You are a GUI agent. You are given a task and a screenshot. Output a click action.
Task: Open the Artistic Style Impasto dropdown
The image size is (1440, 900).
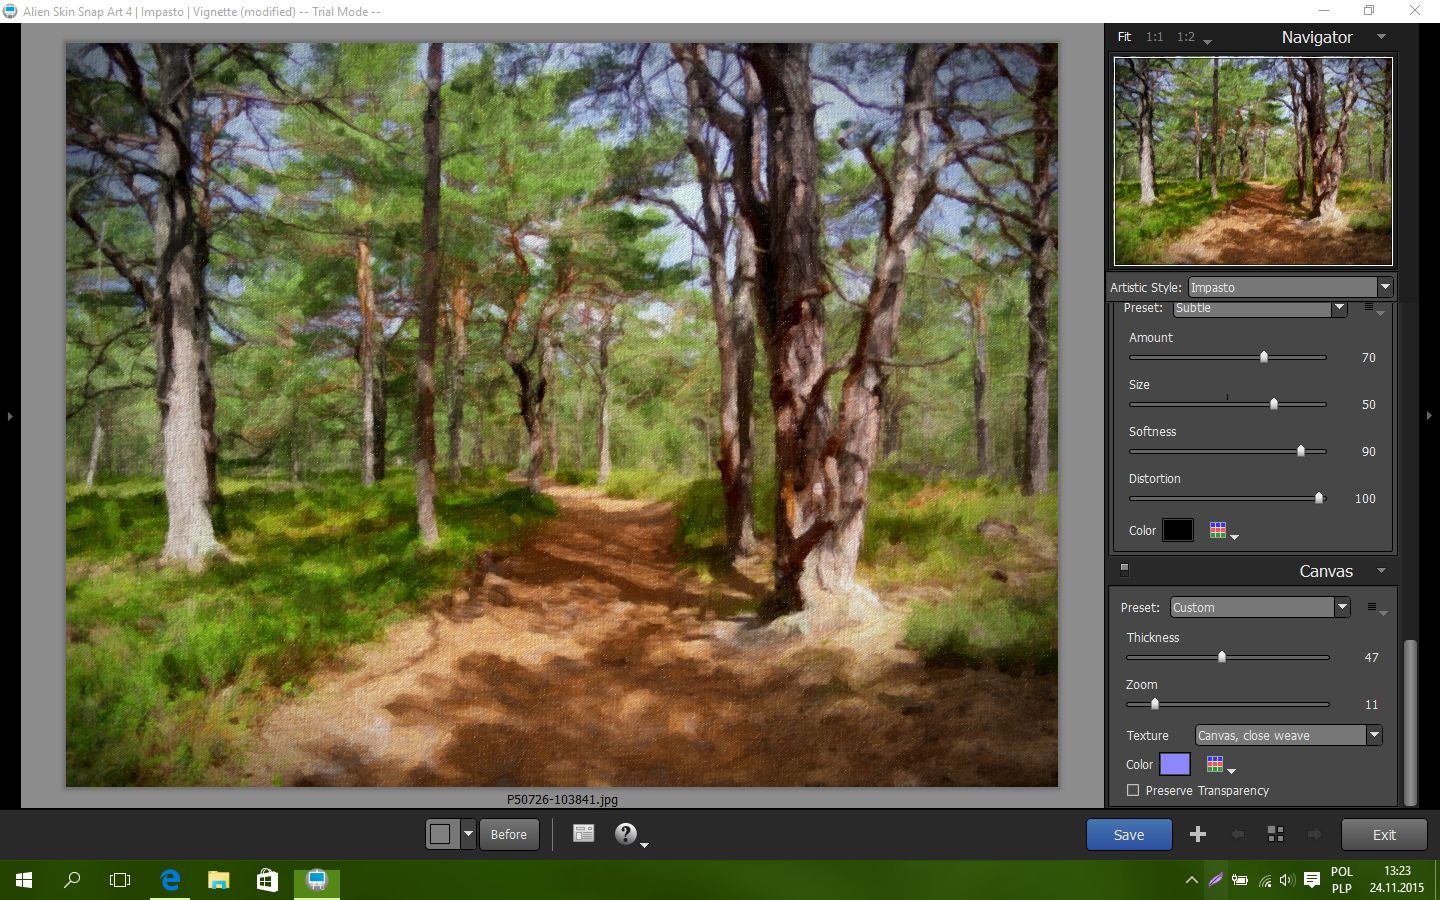click(x=1290, y=287)
